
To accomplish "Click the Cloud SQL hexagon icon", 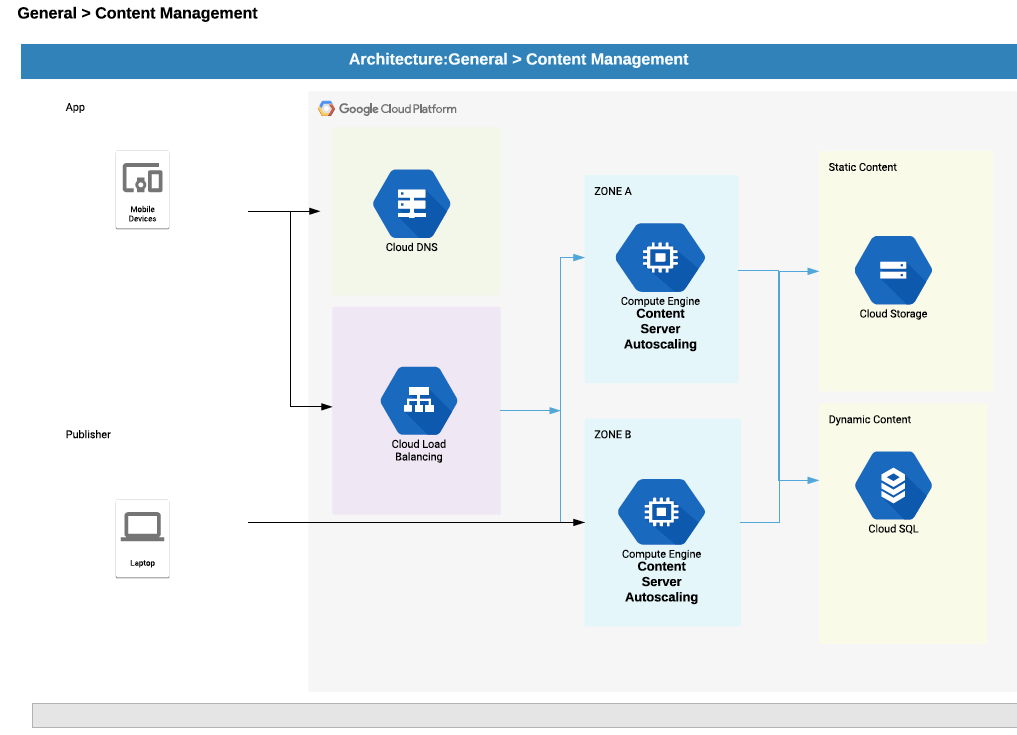I will [893, 485].
